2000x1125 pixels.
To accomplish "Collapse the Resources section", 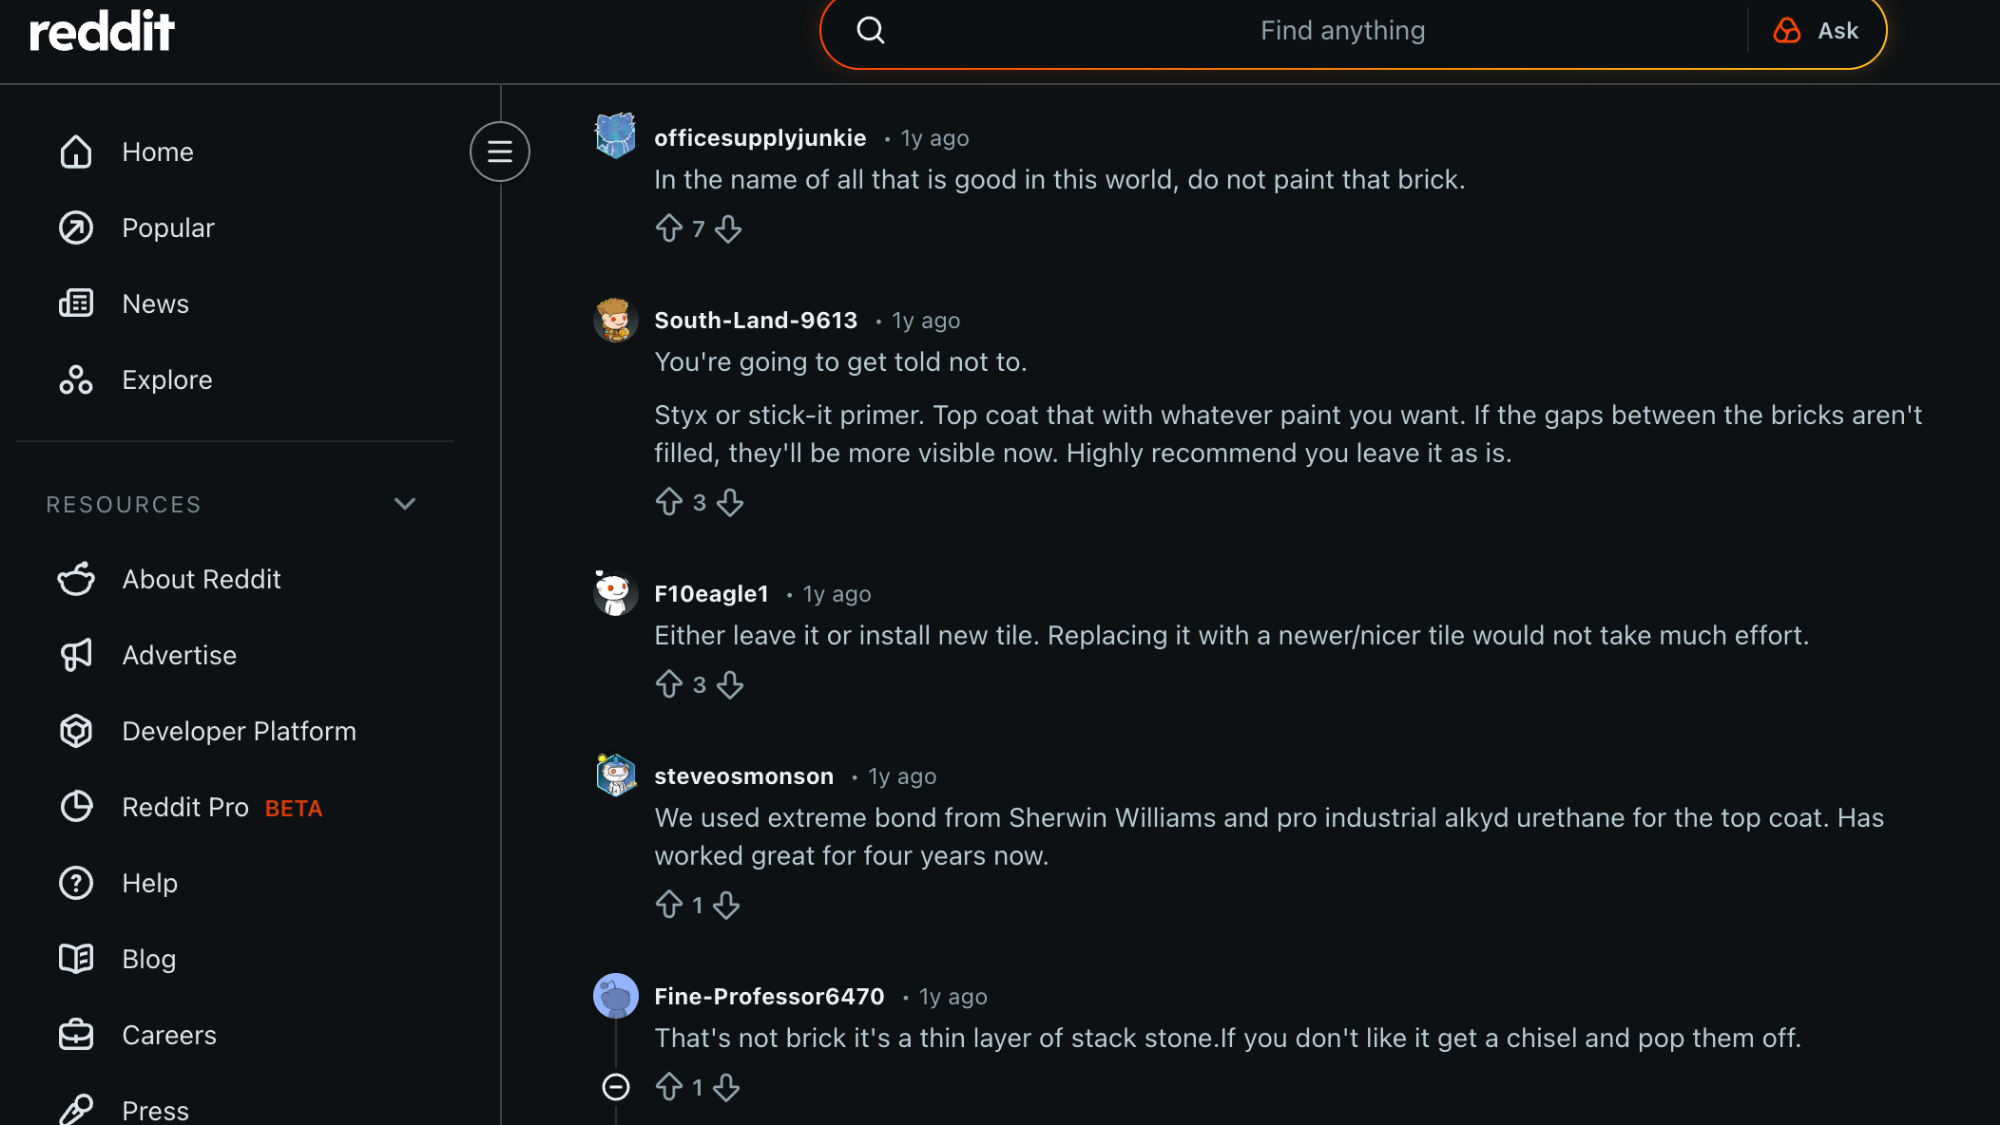I will point(404,504).
